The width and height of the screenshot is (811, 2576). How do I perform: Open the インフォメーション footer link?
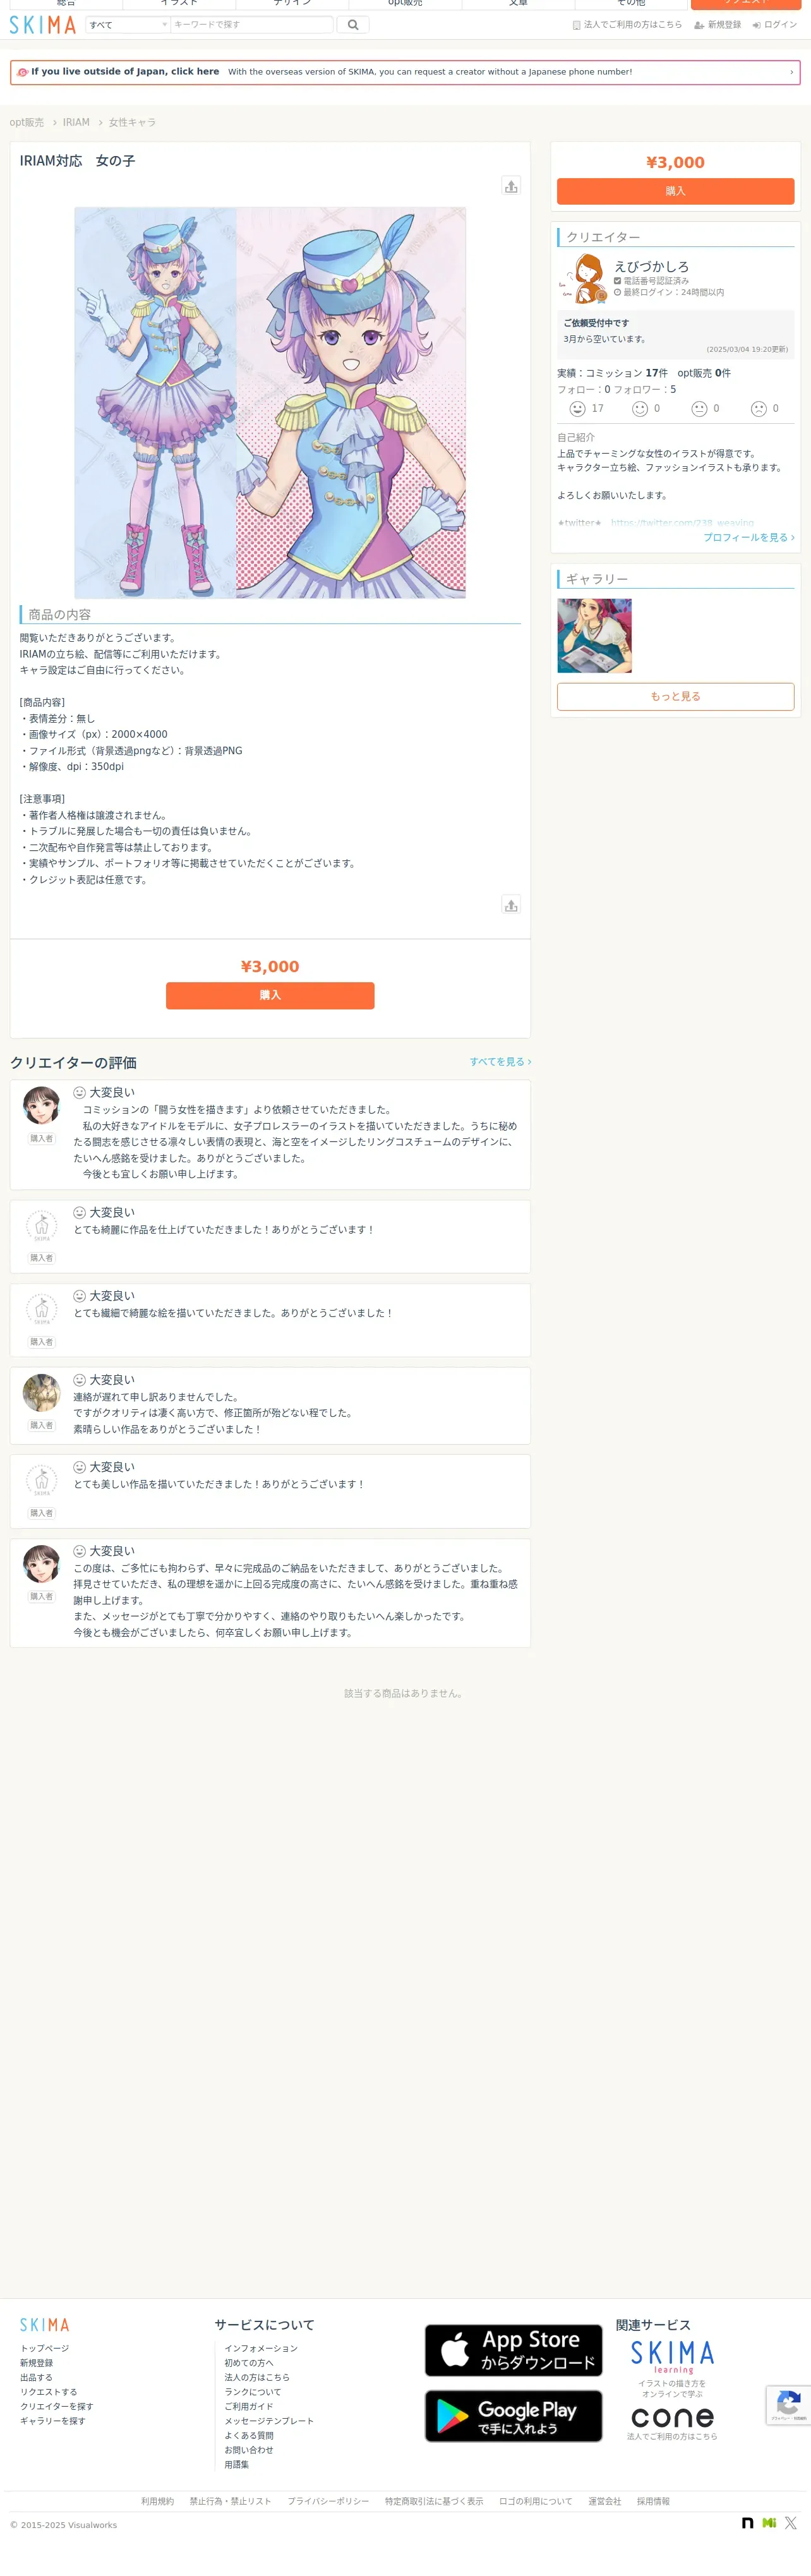261,2348
